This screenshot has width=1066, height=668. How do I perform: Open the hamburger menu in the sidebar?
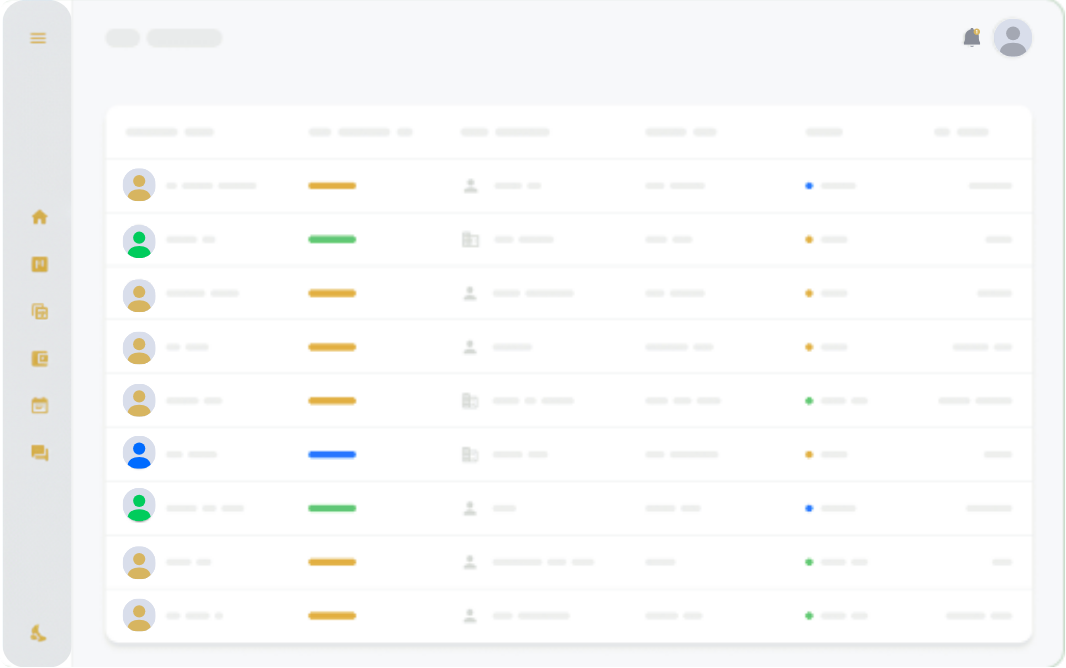pos(38,38)
